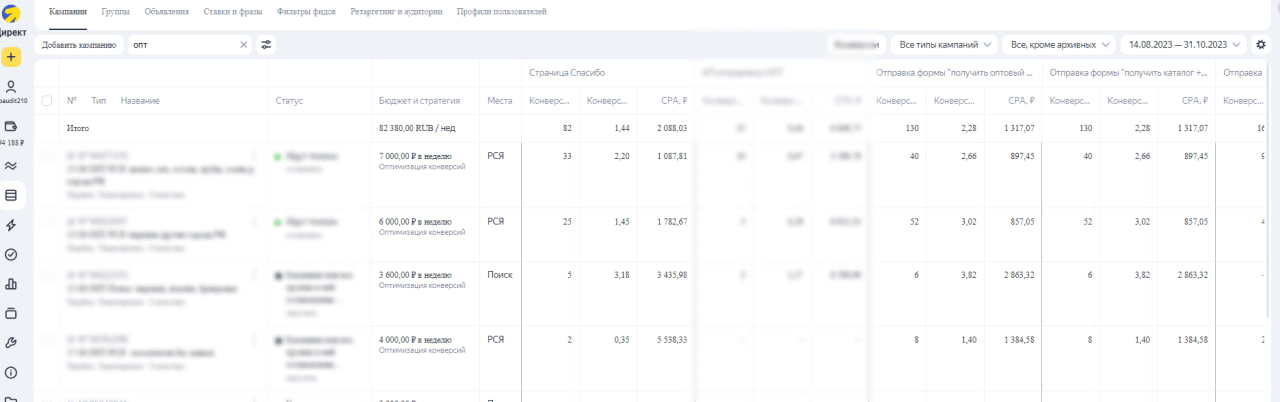1280x402 pixels.
Task: Open the wrench tools icon
Action: coord(12,343)
